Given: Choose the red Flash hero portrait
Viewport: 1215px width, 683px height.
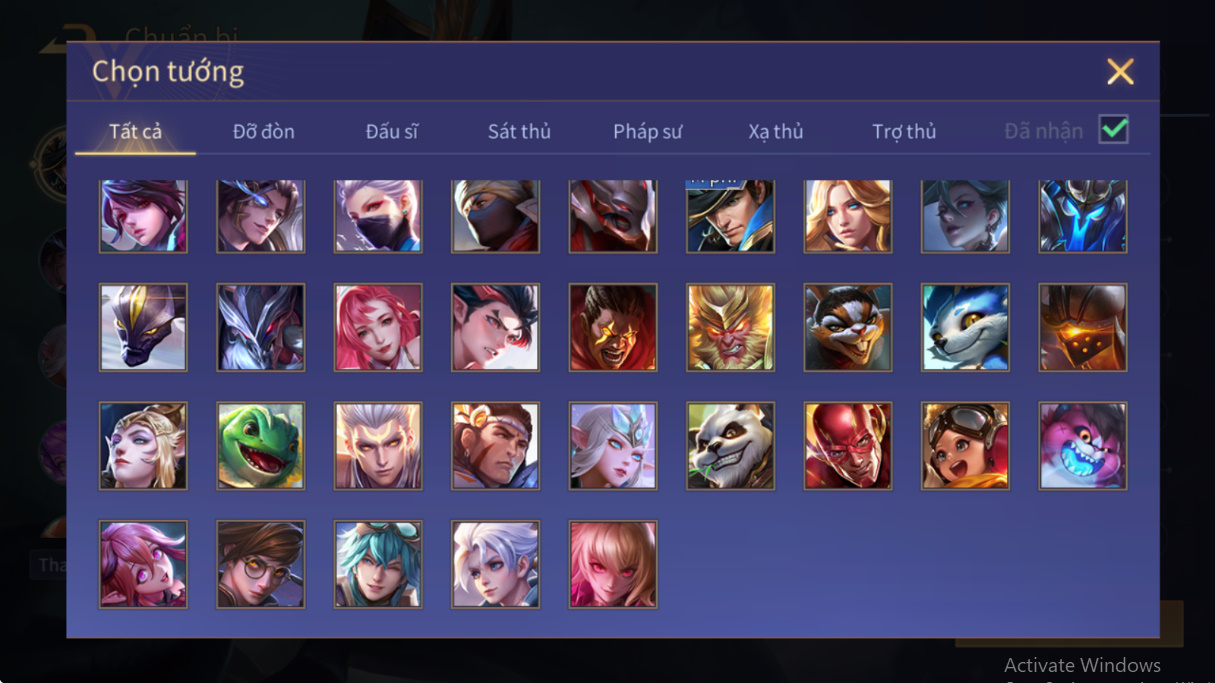Looking at the screenshot, I should click(848, 446).
